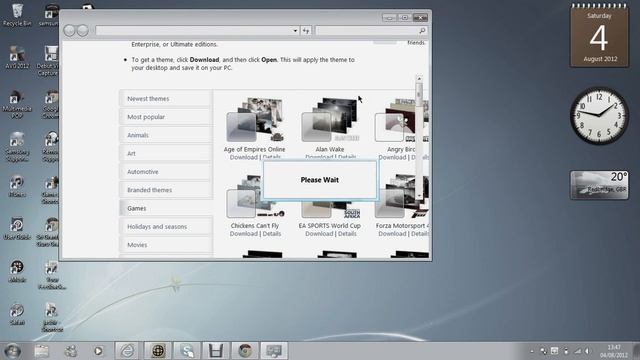Open the Safari desktop shortcut
The height and width of the screenshot is (360, 640).
17,314
